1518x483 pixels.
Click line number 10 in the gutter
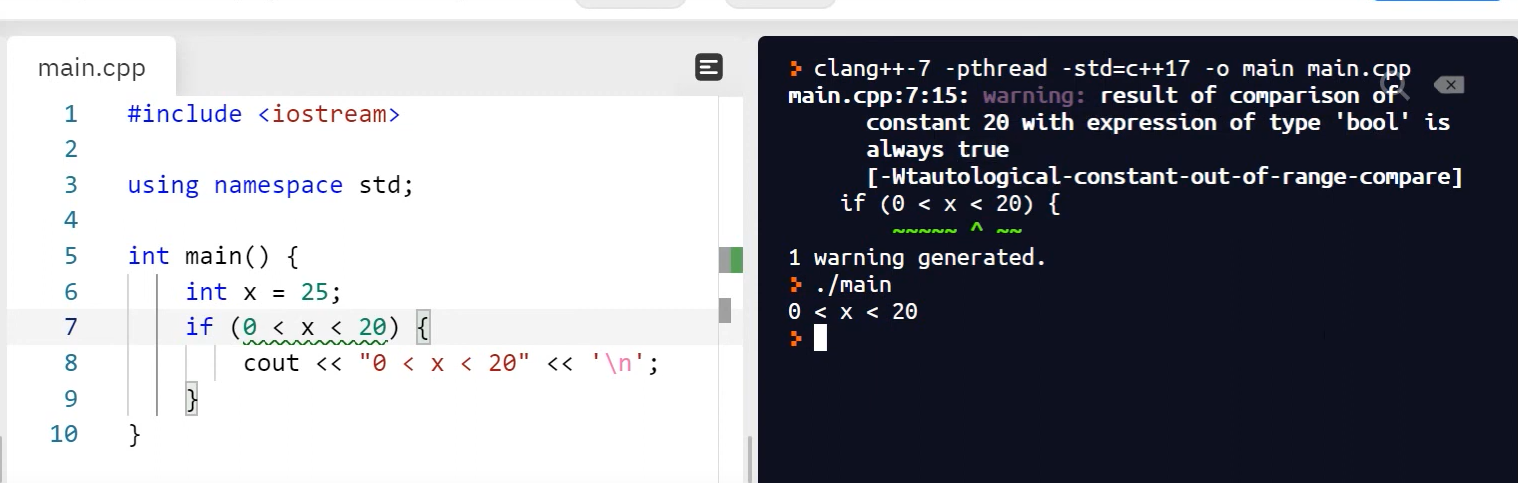[63, 434]
